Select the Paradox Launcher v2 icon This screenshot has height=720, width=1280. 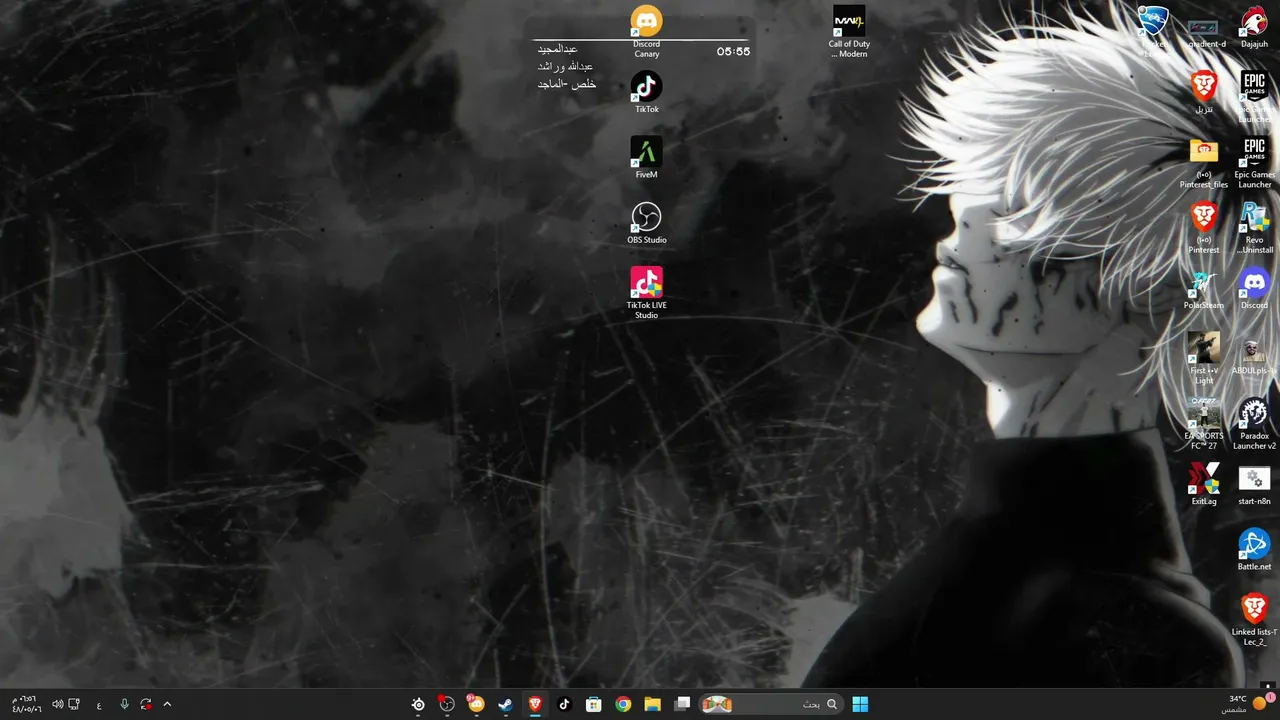[x=1254, y=423]
